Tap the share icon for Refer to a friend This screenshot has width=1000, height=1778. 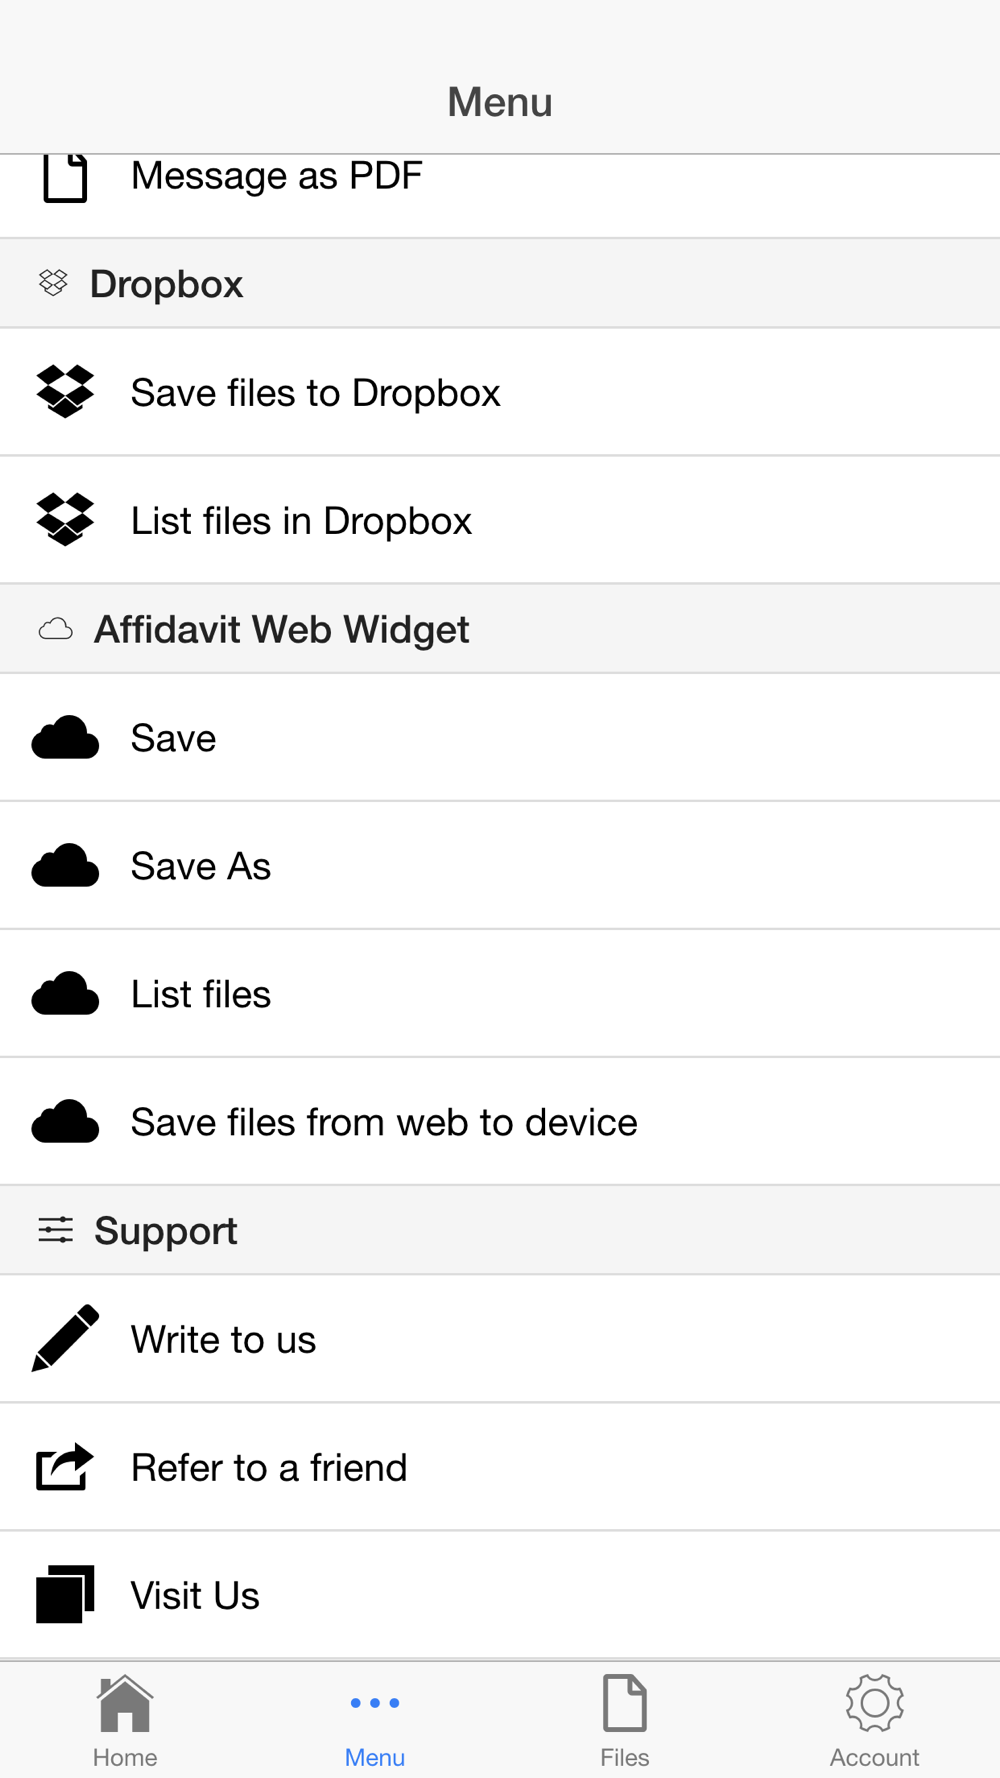click(x=65, y=1467)
